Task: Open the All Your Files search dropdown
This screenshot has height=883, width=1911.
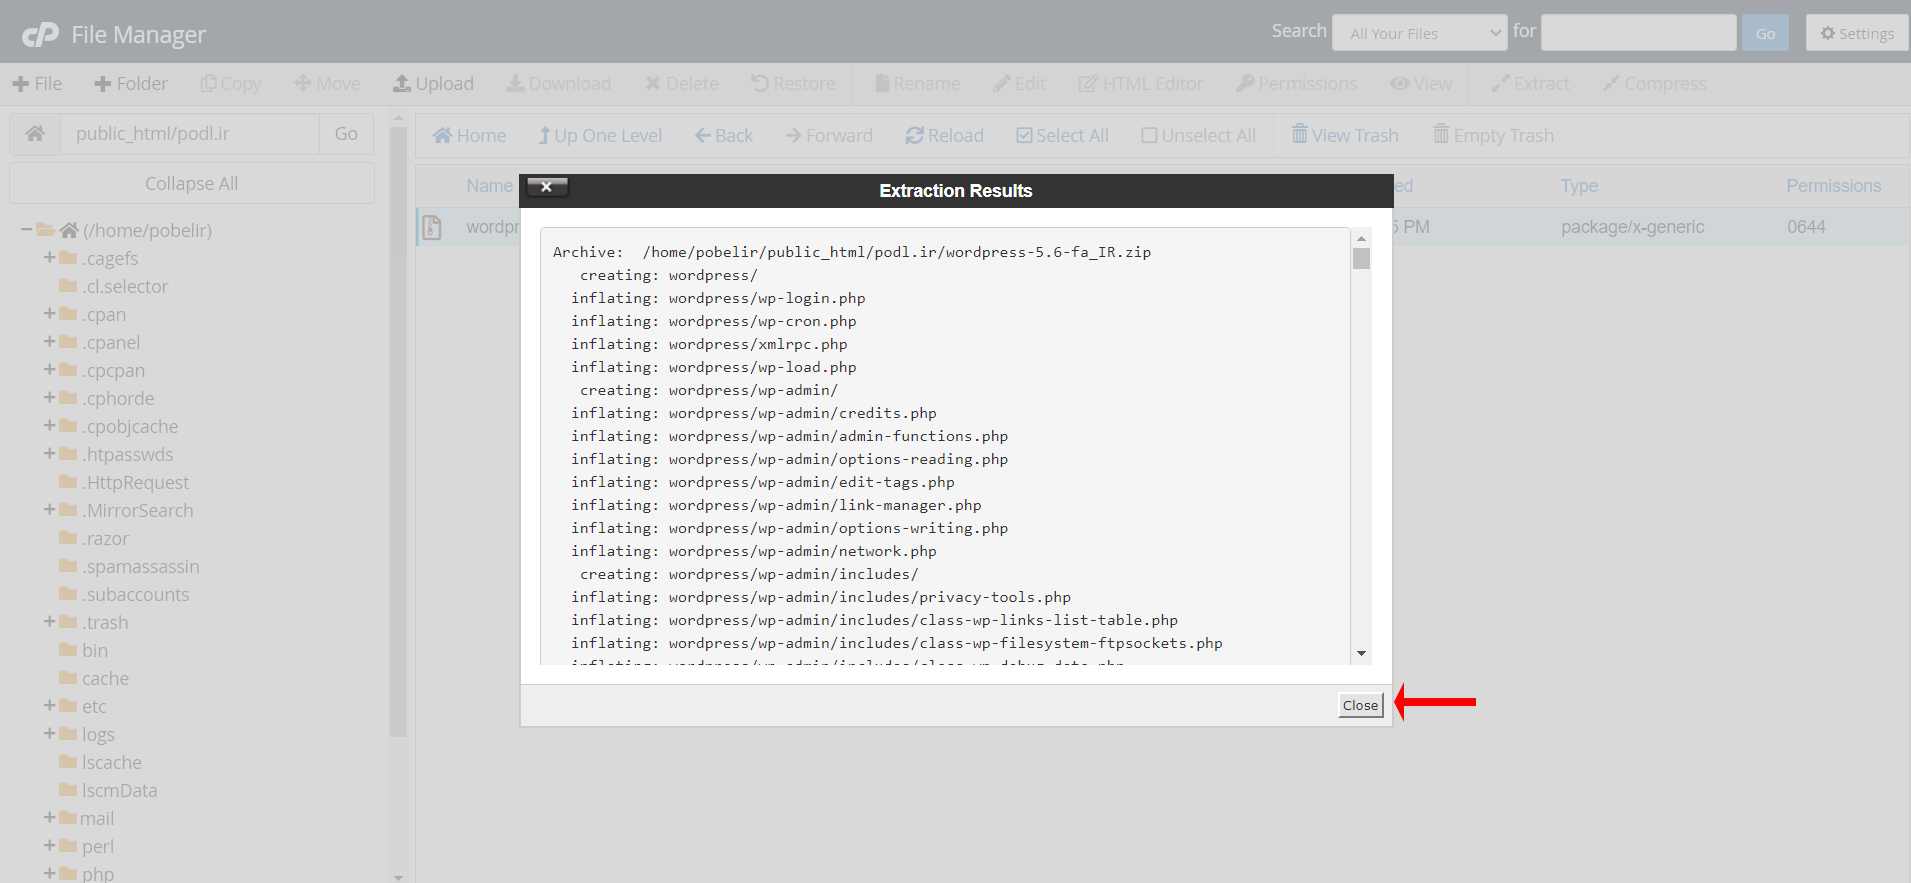Action: (x=1420, y=33)
